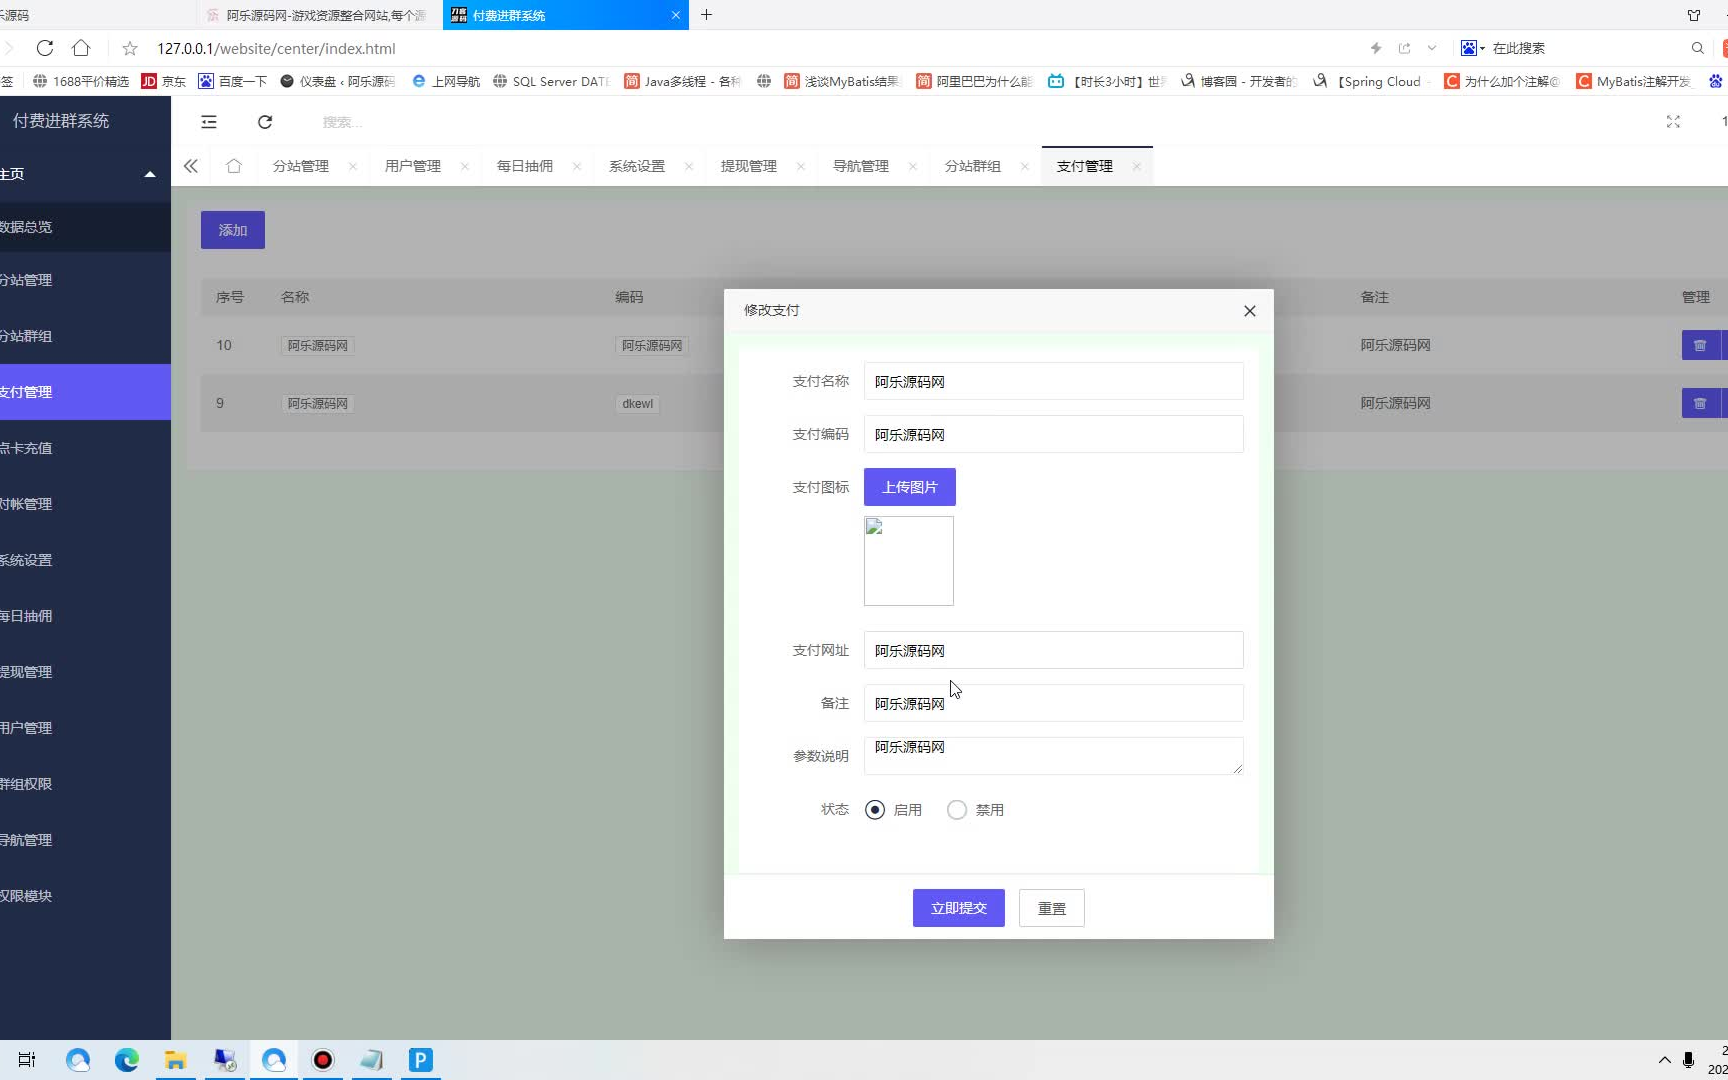Delete row 10 using the trash icon
1728x1080 pixels.
[x=1700, y=346]
